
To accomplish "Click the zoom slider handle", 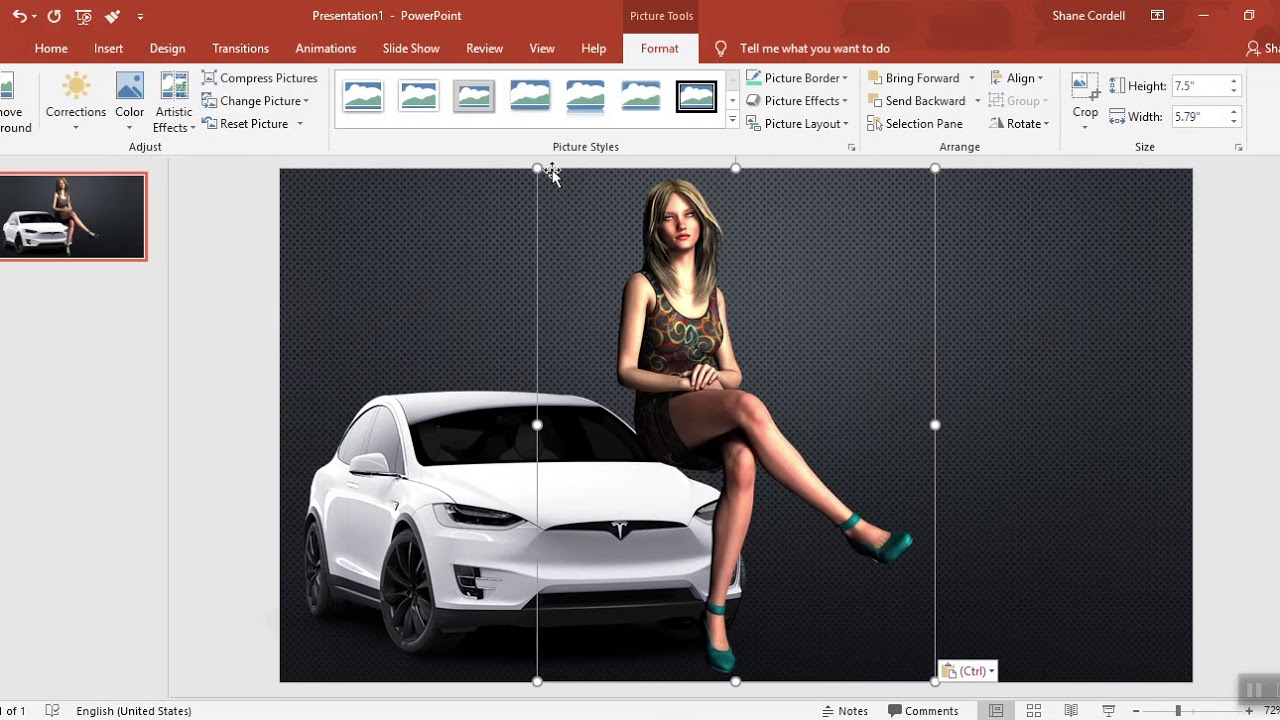I will coord(1178,711).
